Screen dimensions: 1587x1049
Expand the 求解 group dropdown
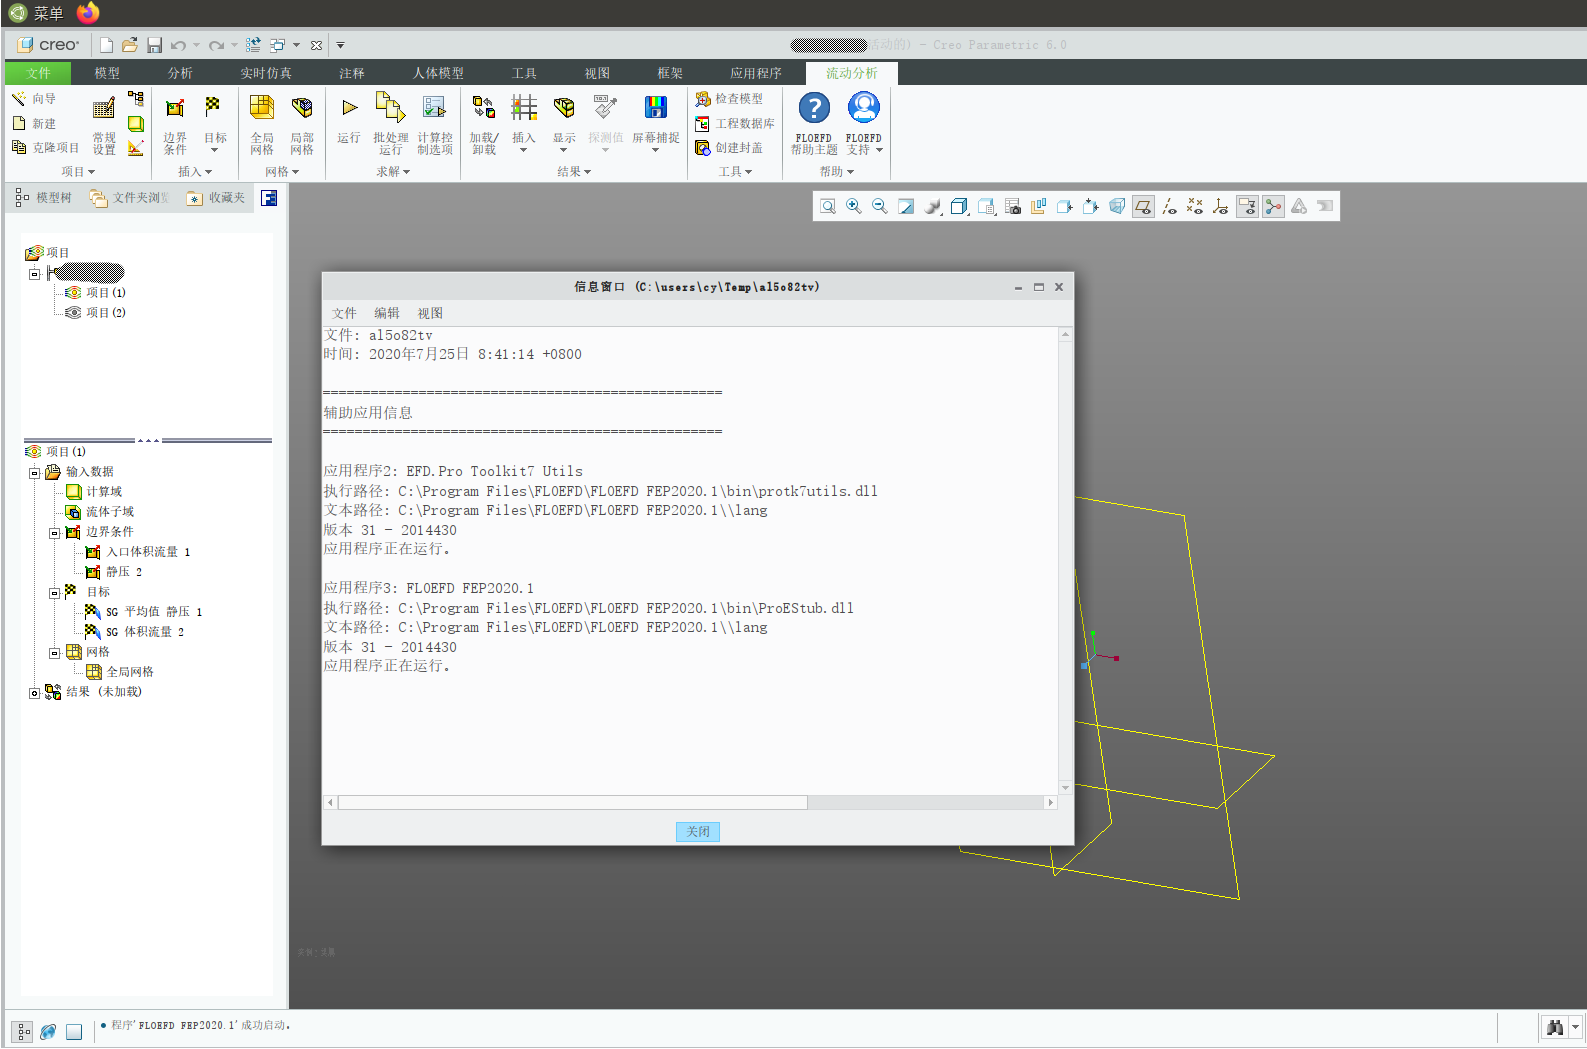point(393,172)
